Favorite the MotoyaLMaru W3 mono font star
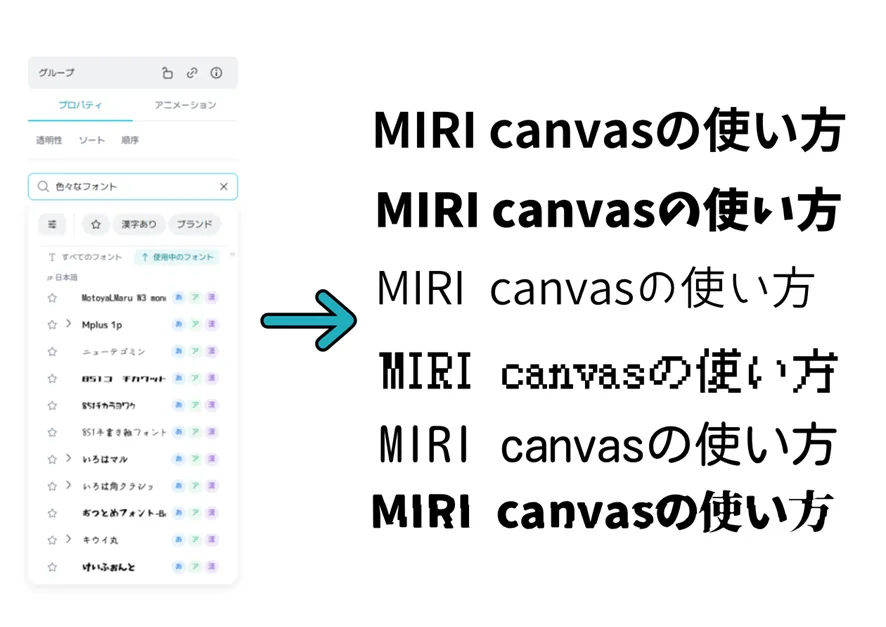The width and height of the screenshot is (886, 627). click(x=52, y=298)
